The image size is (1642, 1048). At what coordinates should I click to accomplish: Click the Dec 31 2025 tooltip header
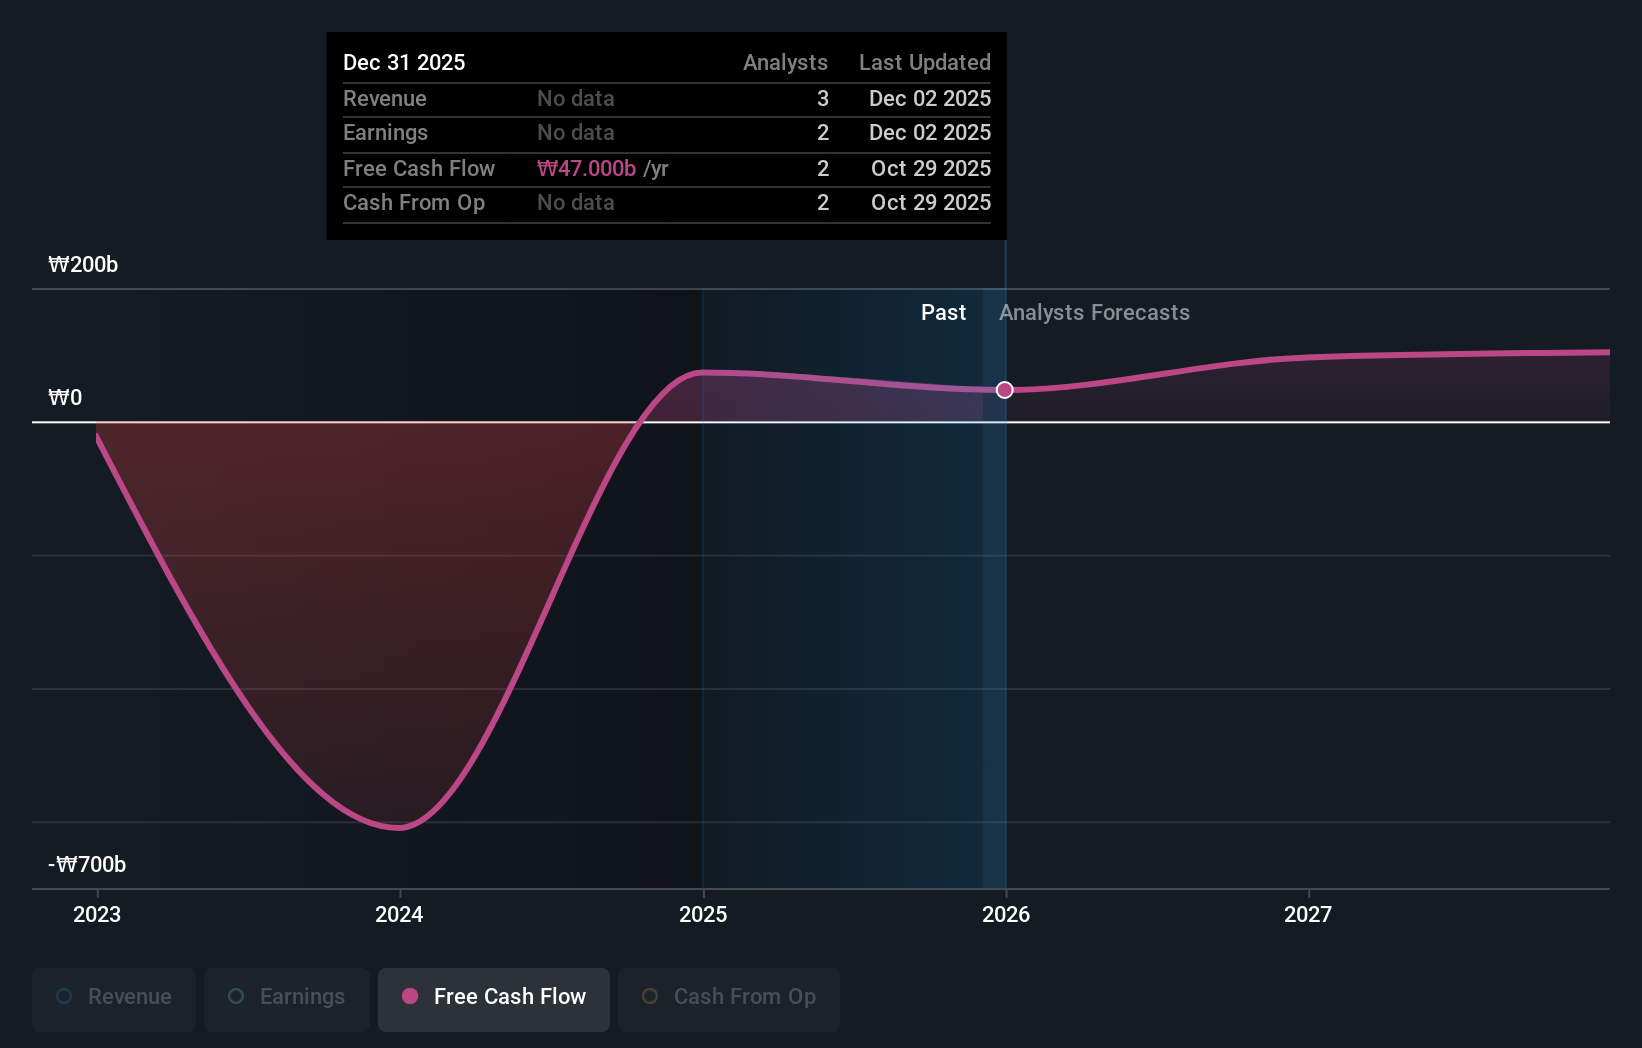pos(404,61)
